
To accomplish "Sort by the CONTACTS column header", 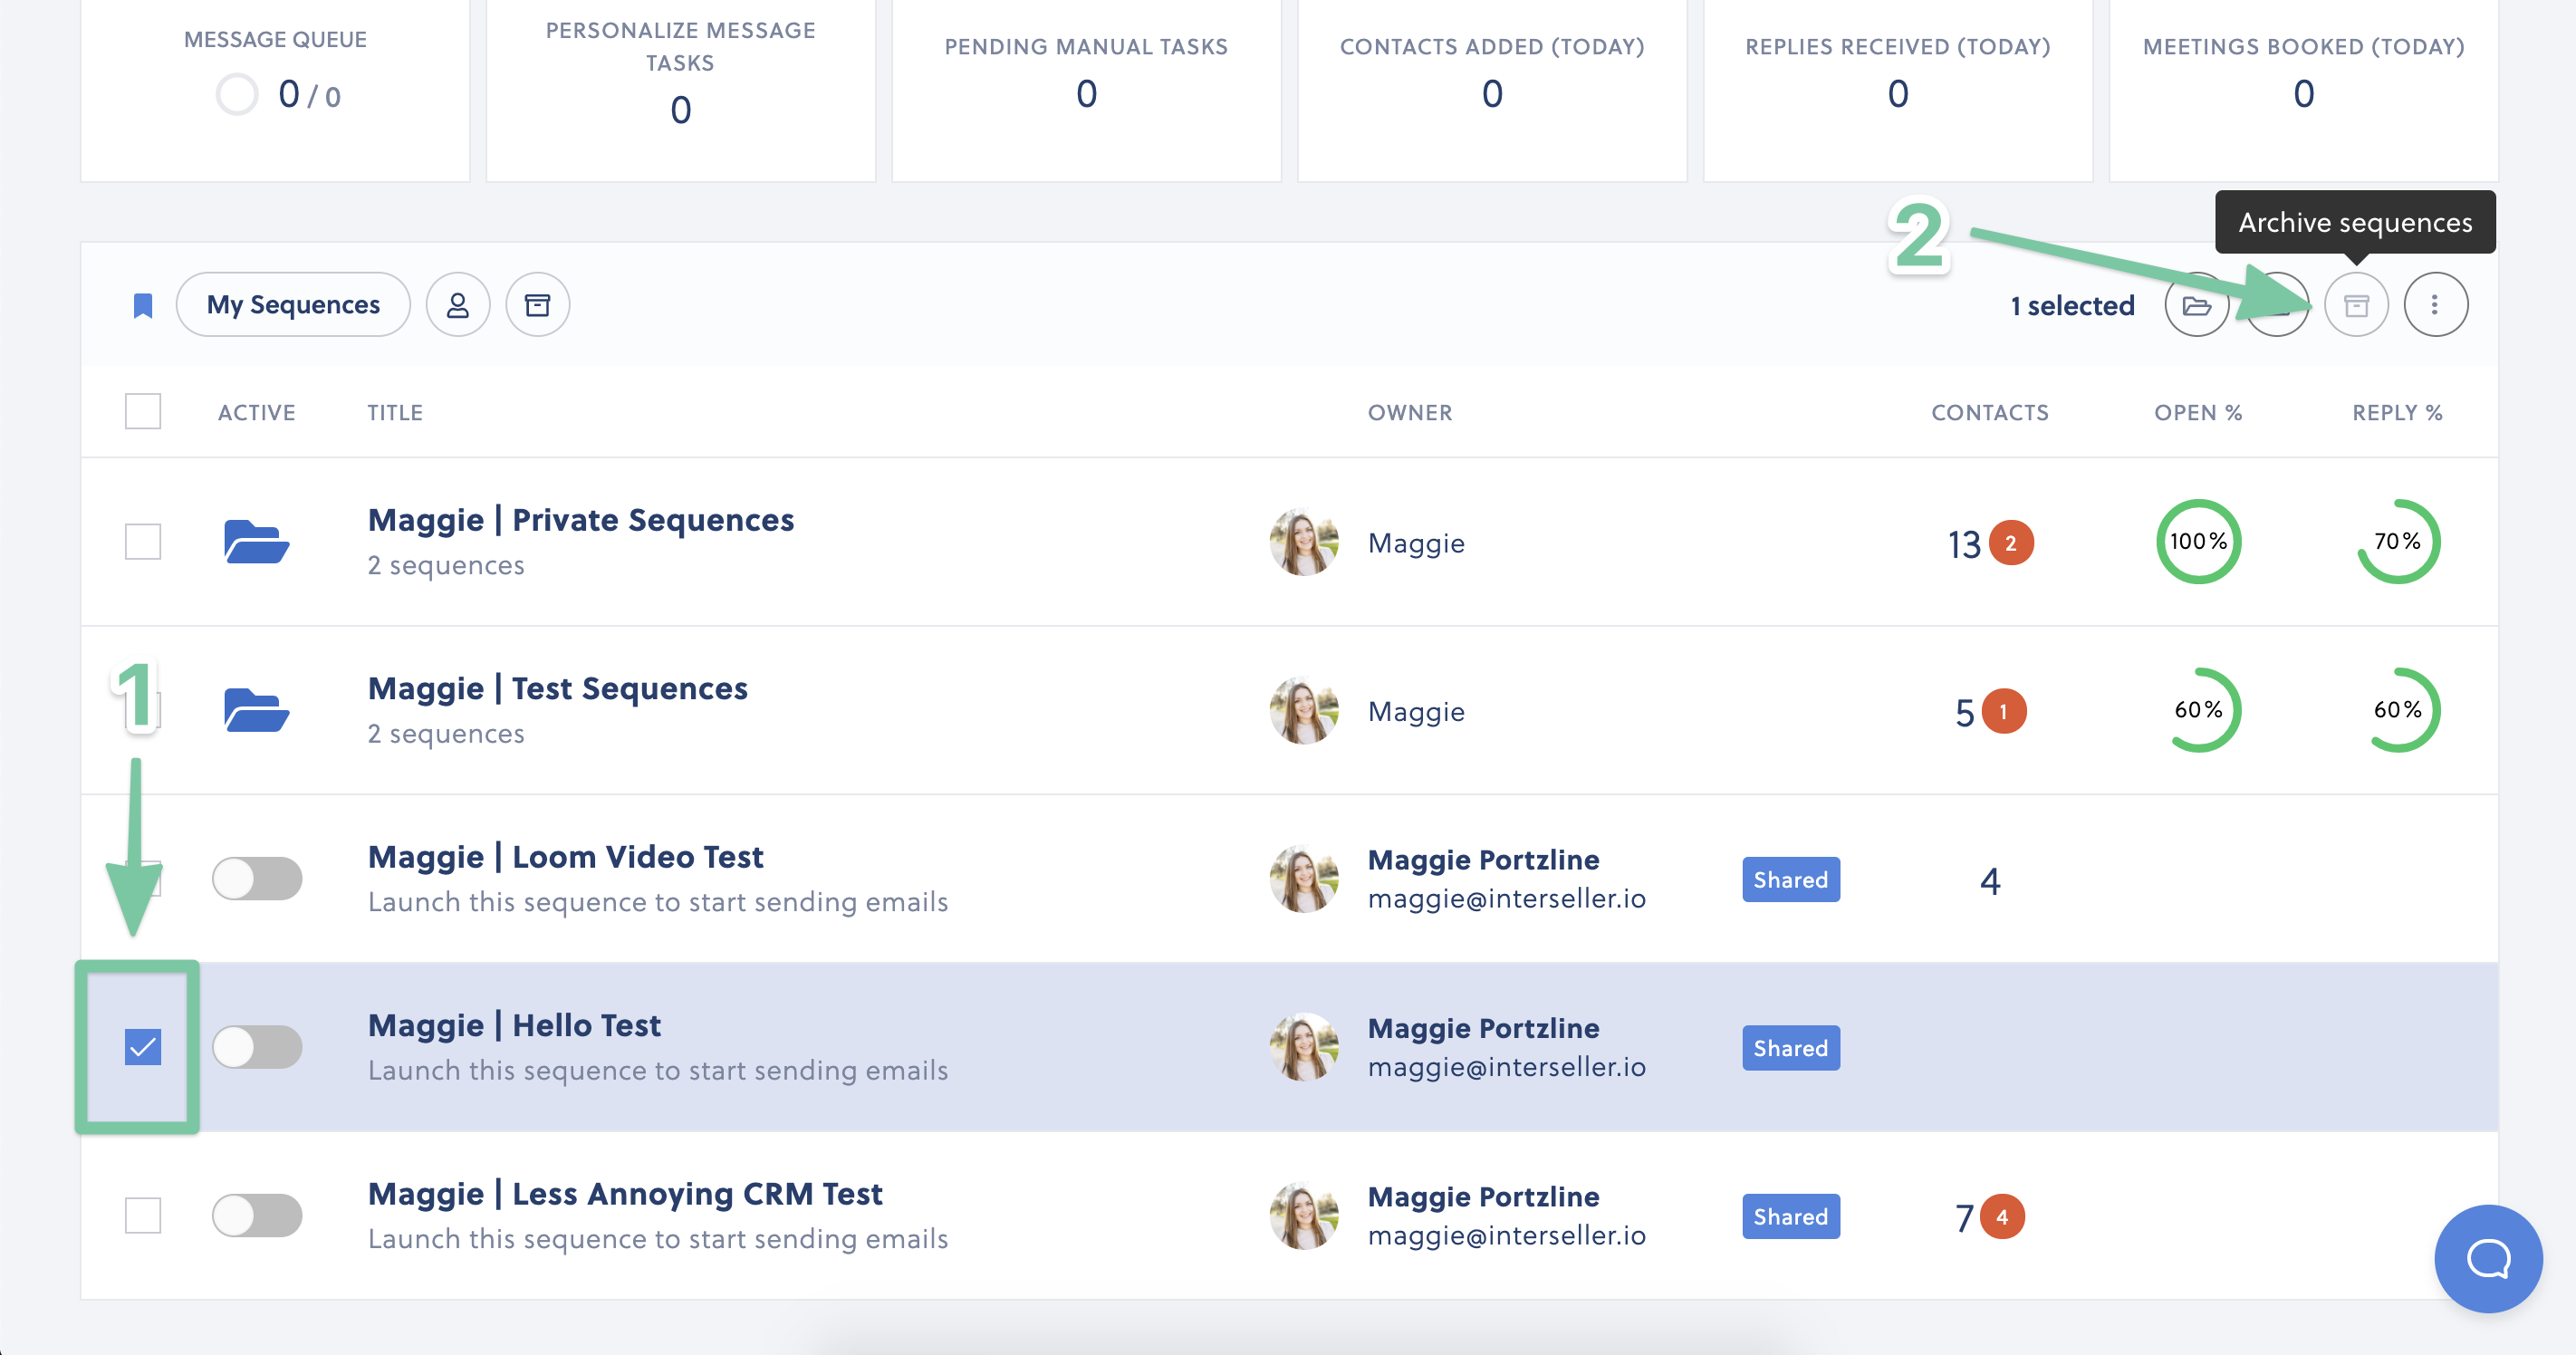I will (x=1989, y=412).
